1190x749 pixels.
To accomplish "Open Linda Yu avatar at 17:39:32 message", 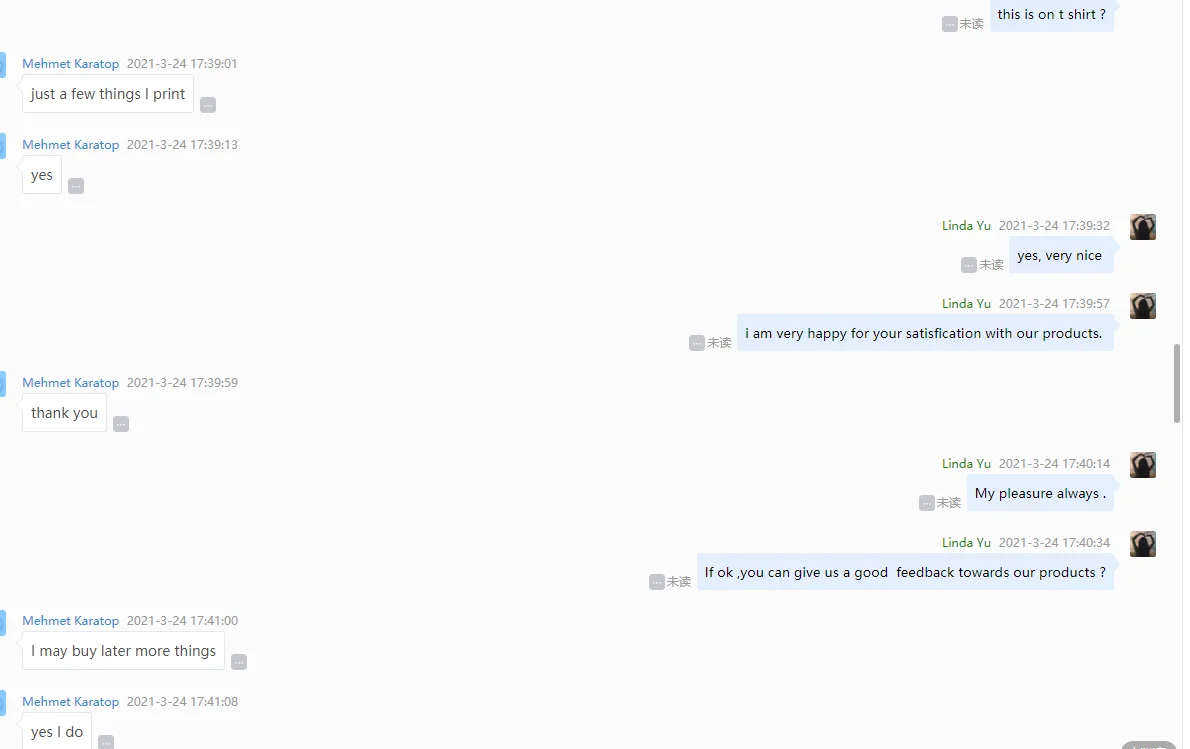I will click(1142, 227).
